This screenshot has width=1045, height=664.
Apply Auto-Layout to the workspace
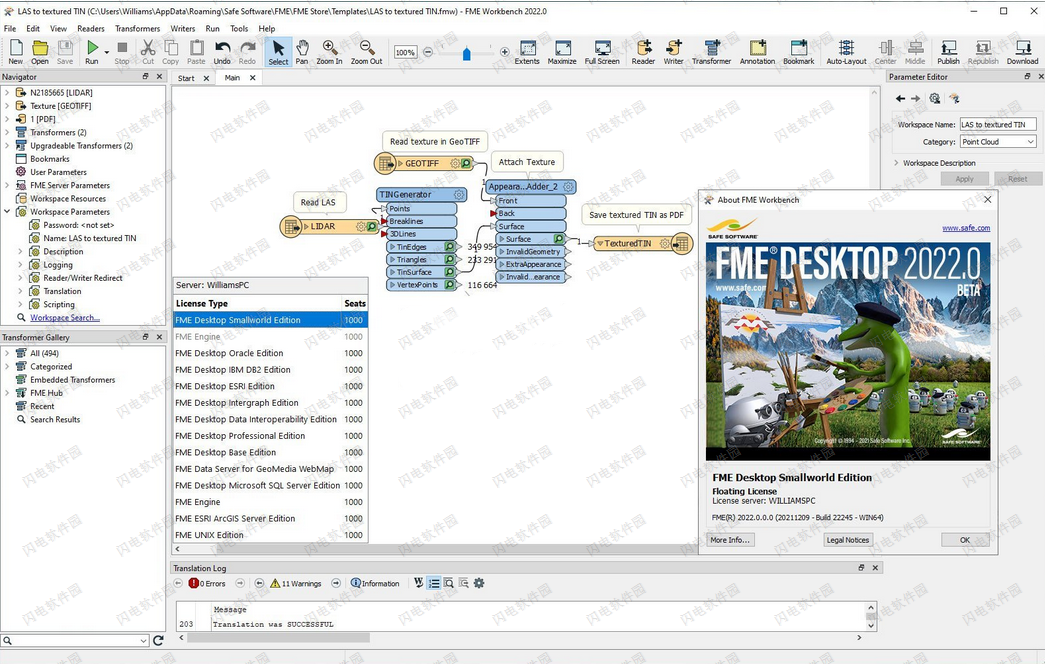tap(846, 52)
